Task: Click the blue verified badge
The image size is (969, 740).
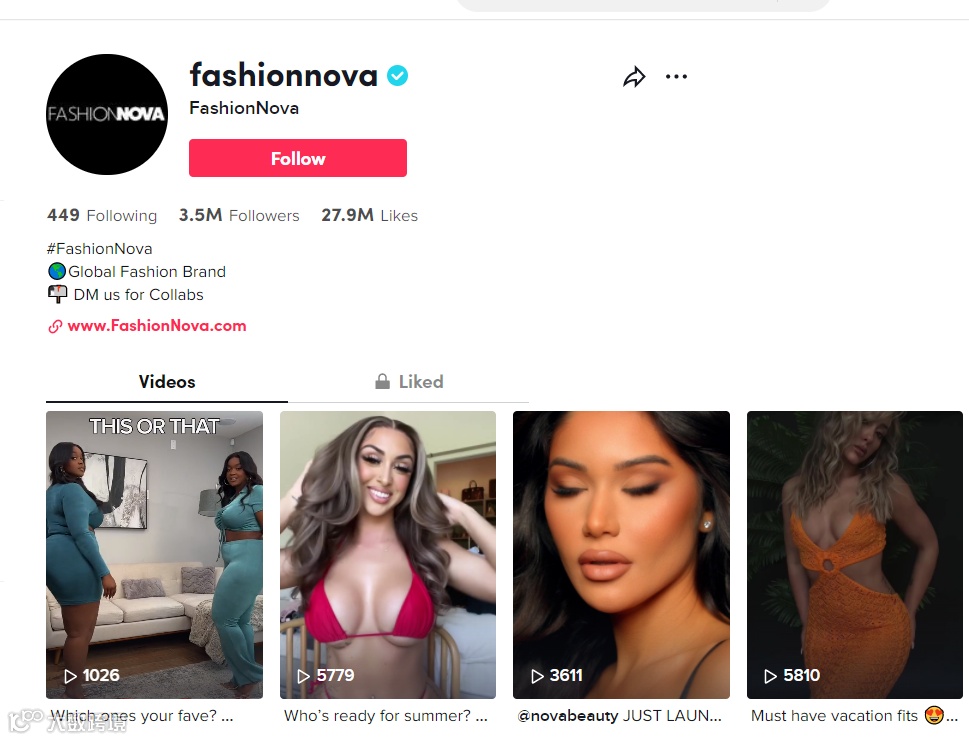Action: 397,75
